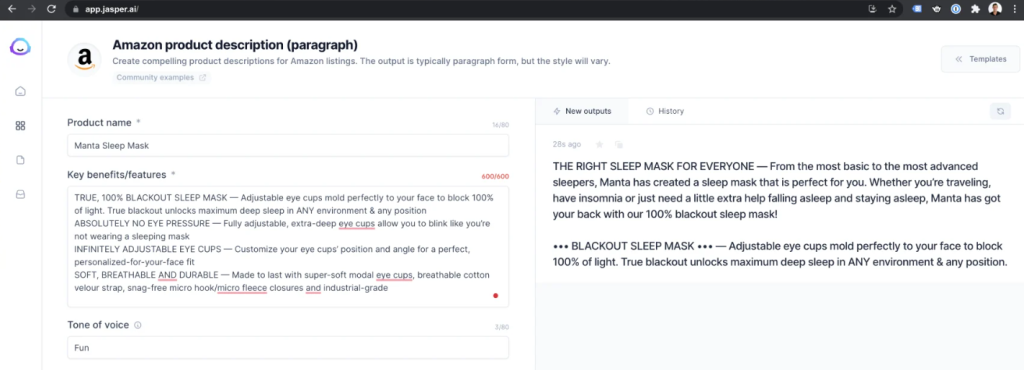
Task: Click the '••• BLACKOUT SLEEP MASK •••' output paragraph
Action: [780, 254]
